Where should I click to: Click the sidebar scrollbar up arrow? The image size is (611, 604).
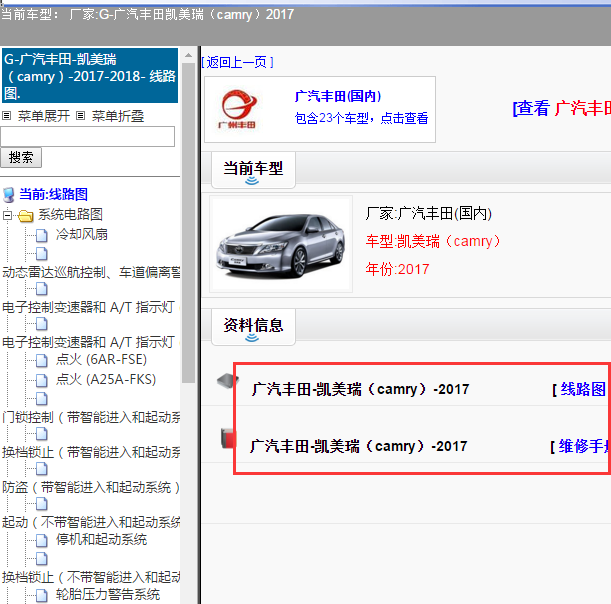[x=189, y=55]
